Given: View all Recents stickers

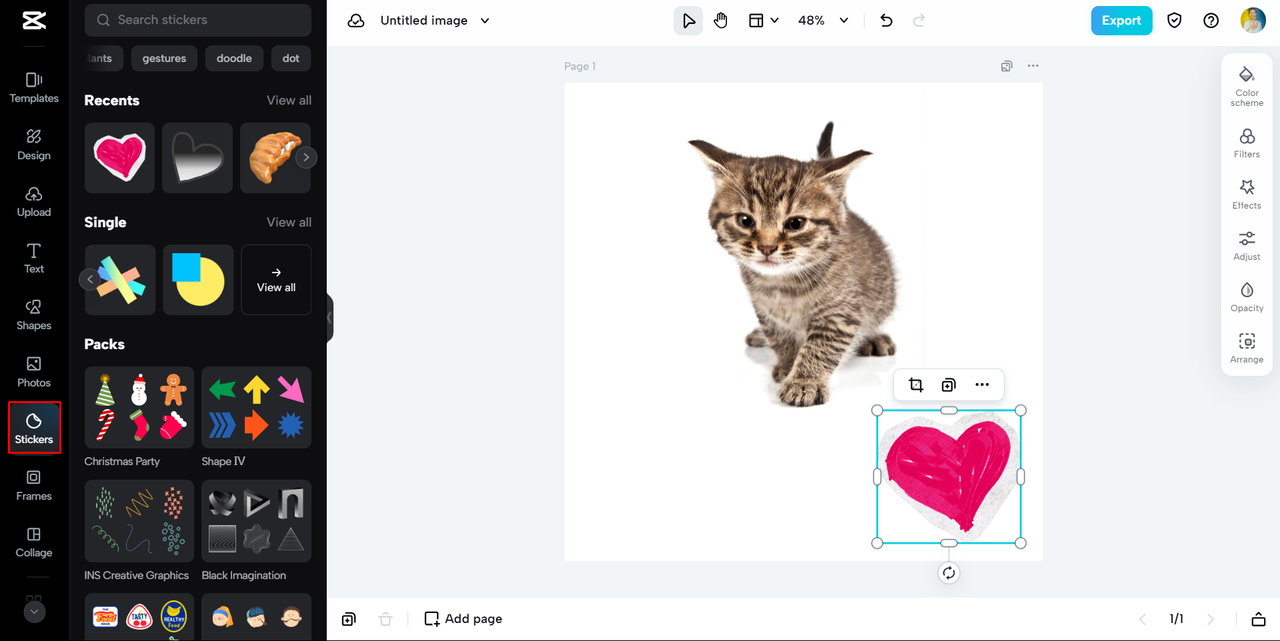Looking at the screenshot, I should point(289,100).
